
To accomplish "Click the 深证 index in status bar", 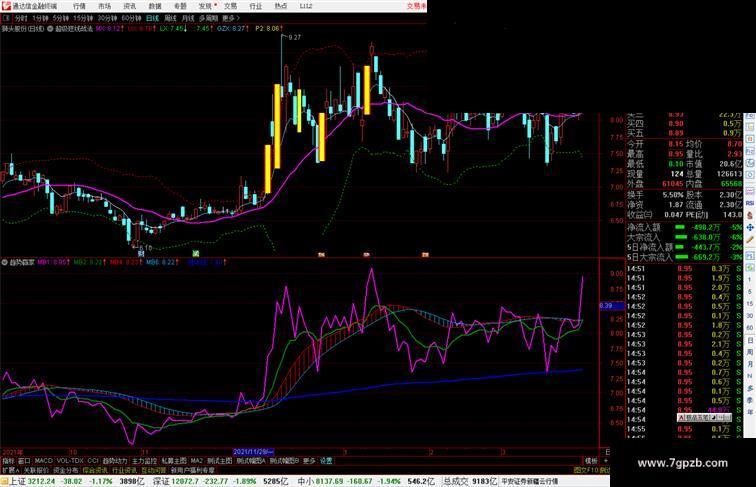I will [x=161, y=481].
